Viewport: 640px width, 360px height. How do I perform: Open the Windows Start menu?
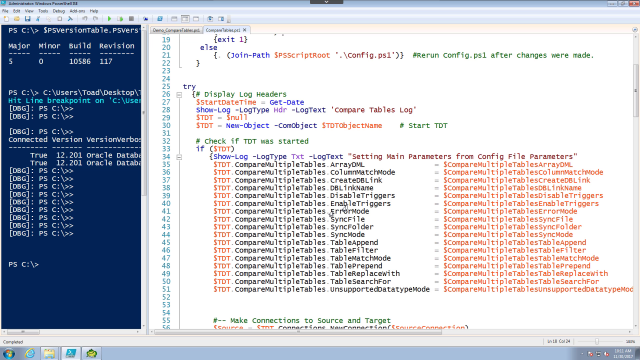9,353
